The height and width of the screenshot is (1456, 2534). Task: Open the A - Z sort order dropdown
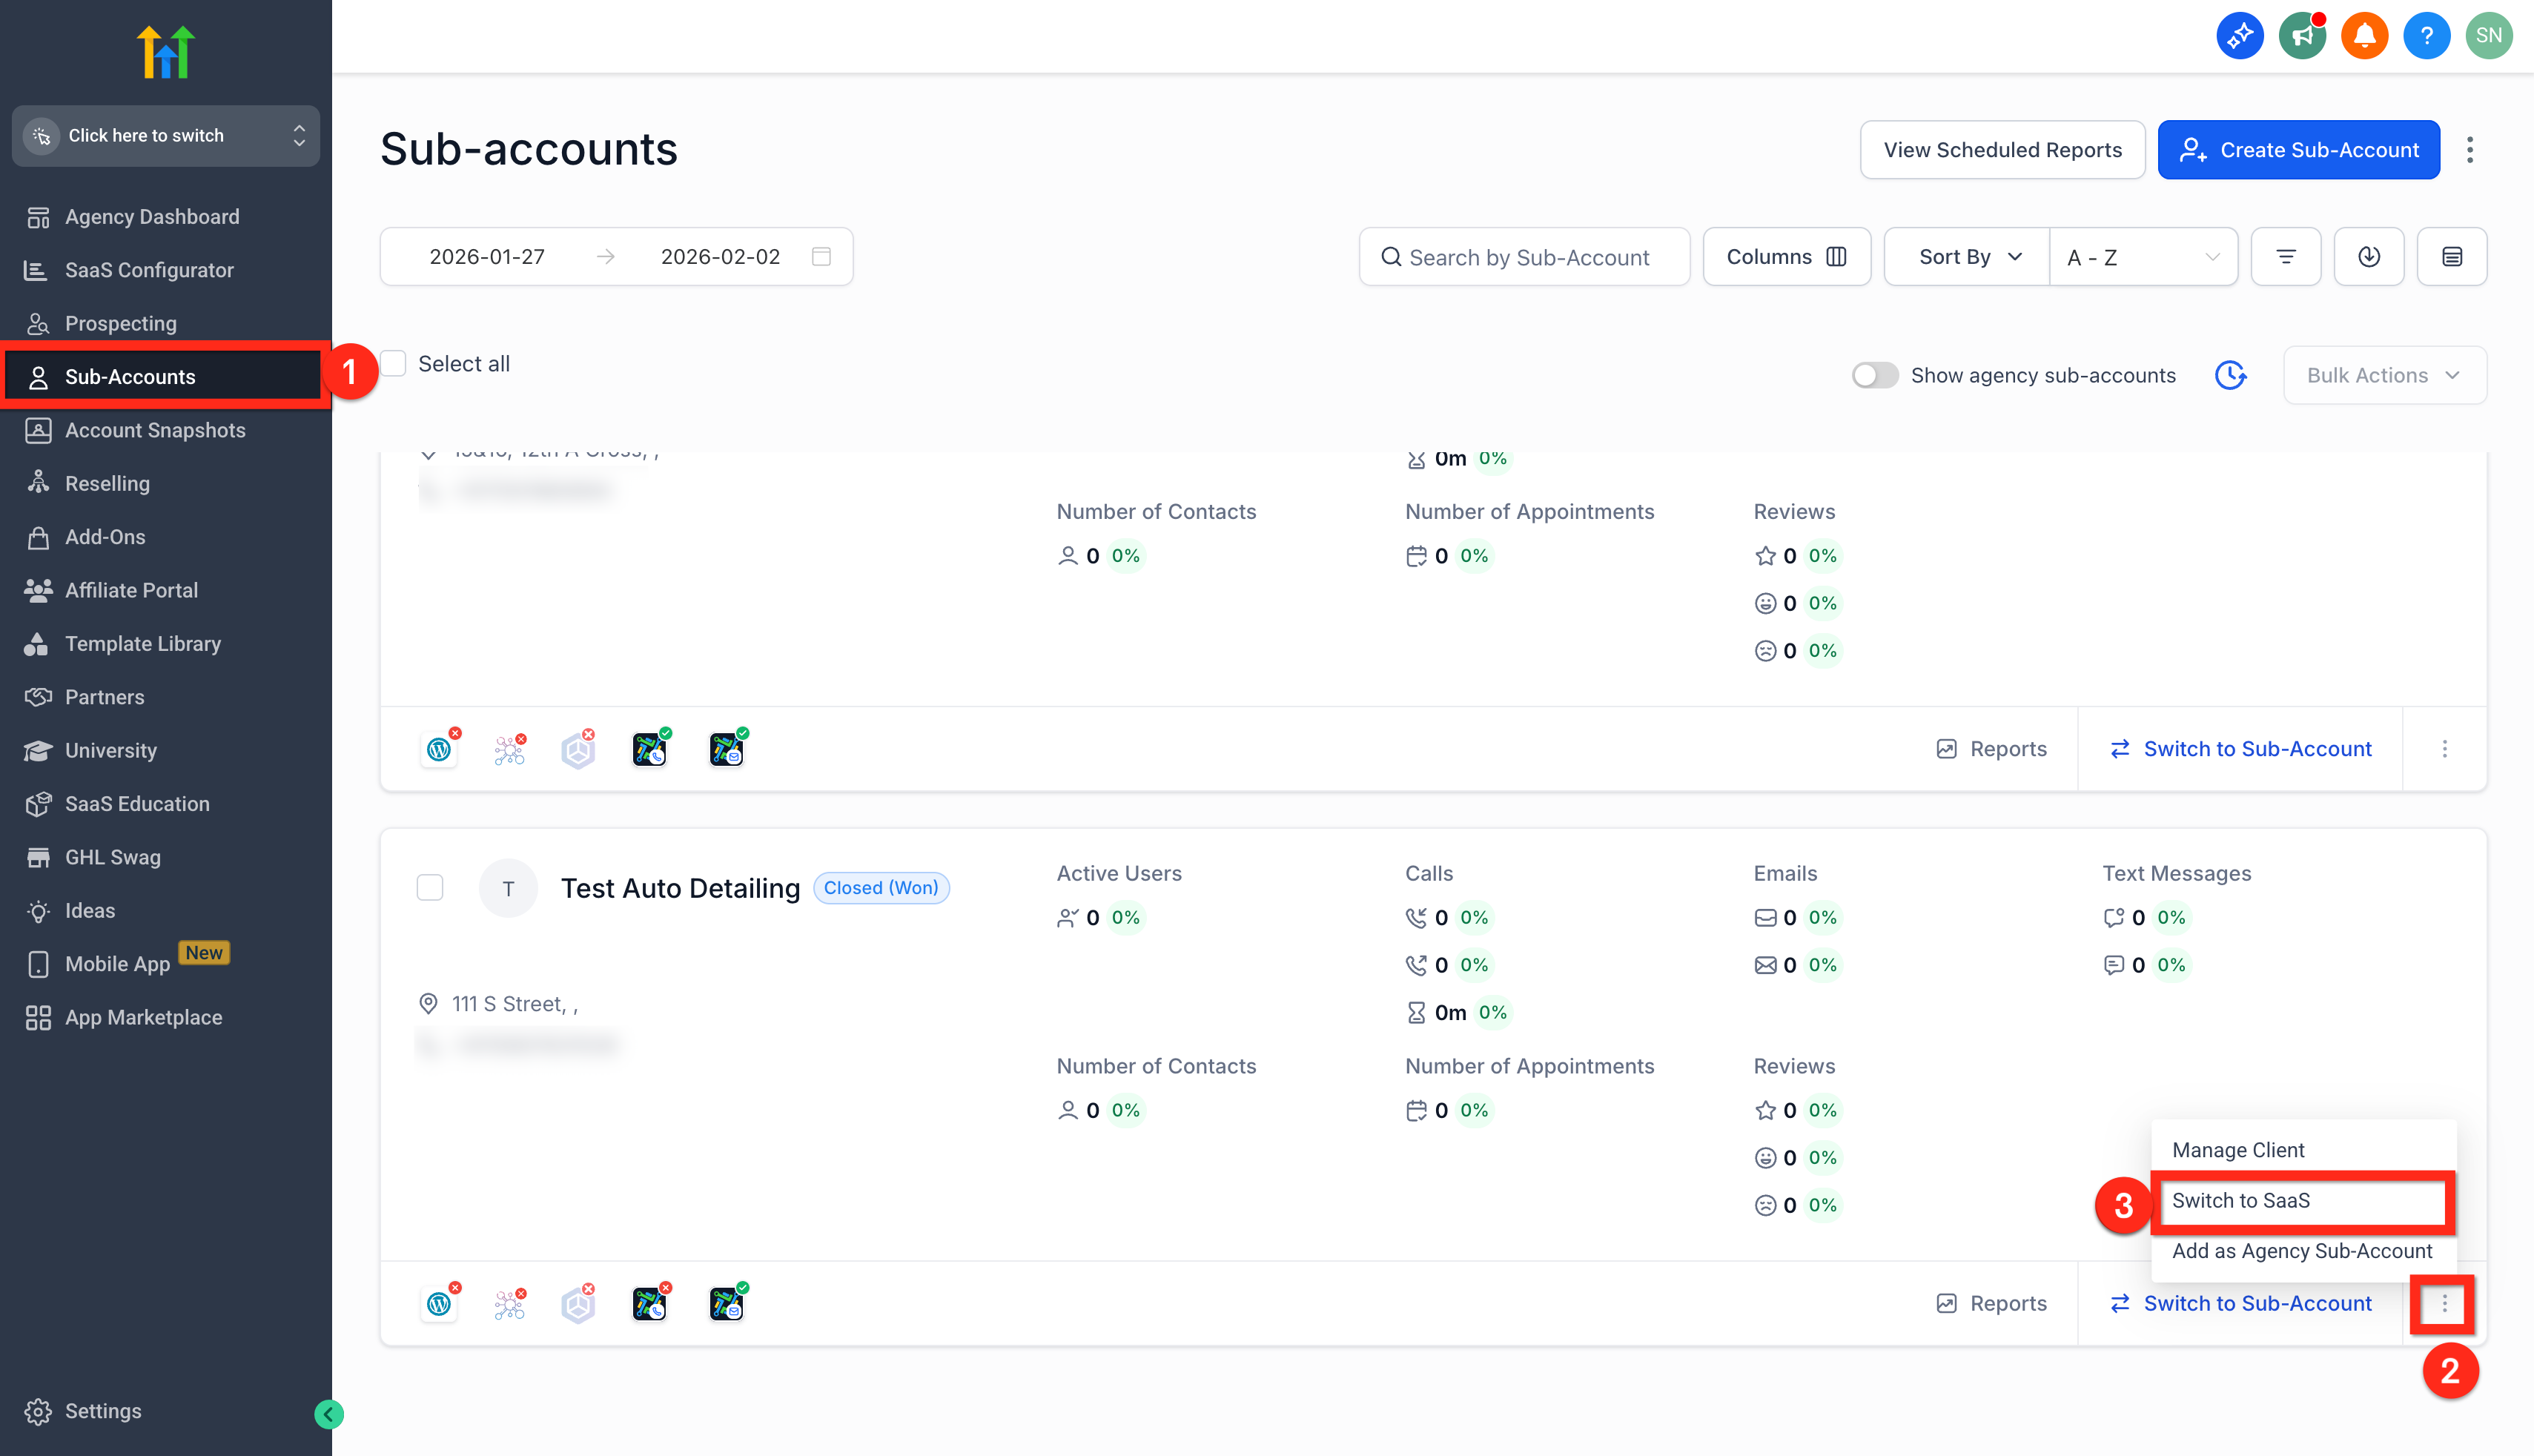(x=2143, y=257)
